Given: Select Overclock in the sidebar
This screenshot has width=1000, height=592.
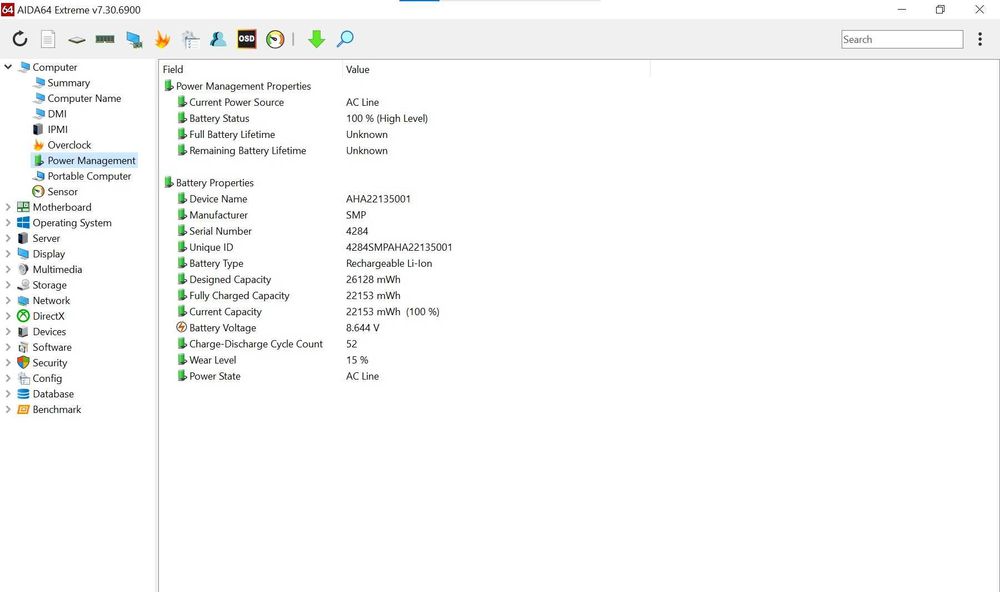Looking at the screenshot, I should (69, 145).
